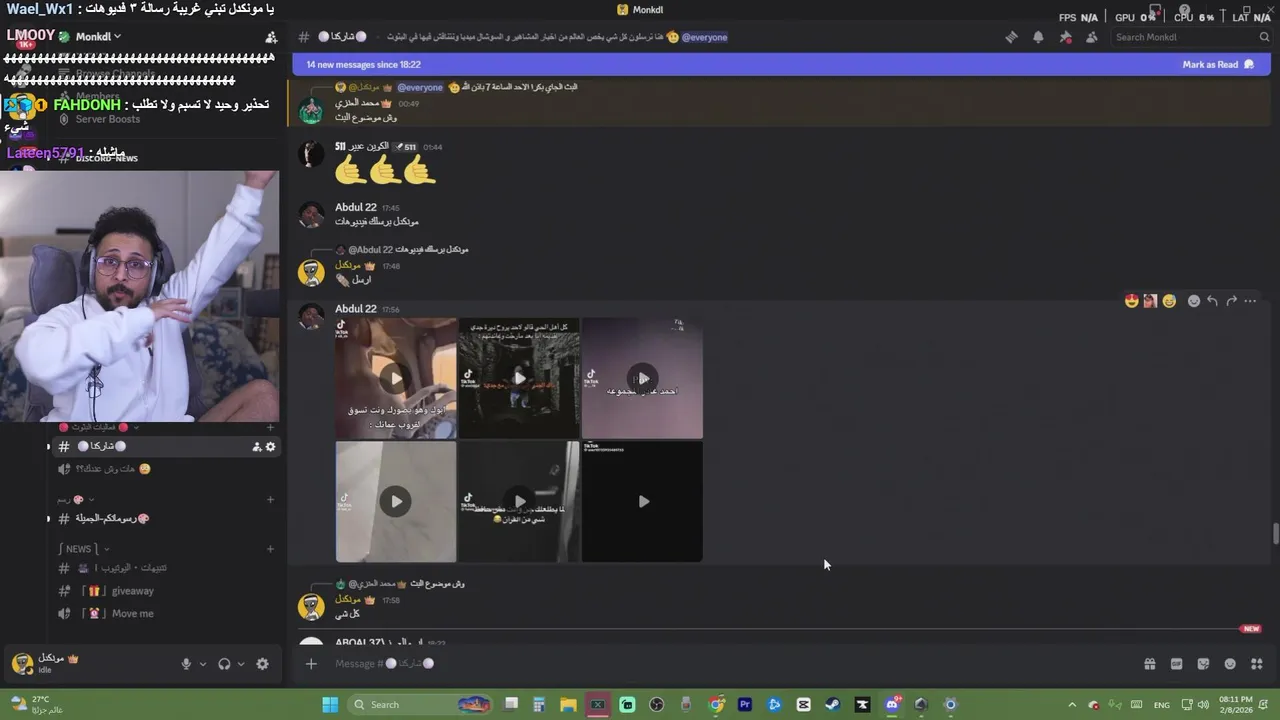Click add reaction icon on hovered message
This screenshot has width=1280, height=720.
click(1193, 301)
